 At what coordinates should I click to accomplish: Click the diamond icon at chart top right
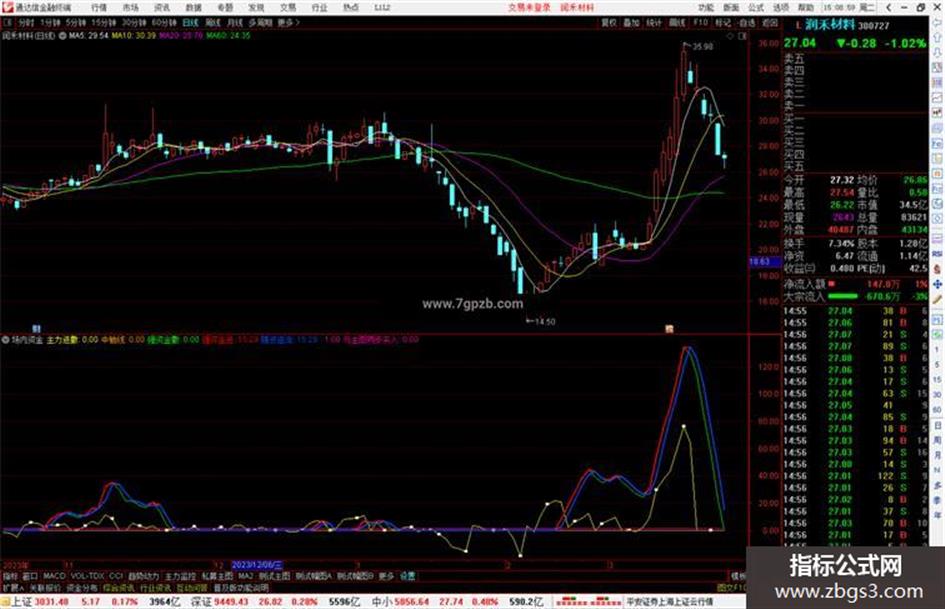click(730, 36)
